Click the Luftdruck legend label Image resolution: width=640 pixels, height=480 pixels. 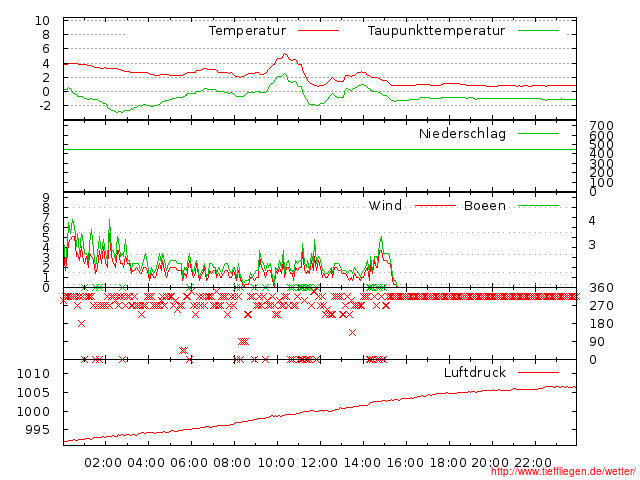pos(475,372)
